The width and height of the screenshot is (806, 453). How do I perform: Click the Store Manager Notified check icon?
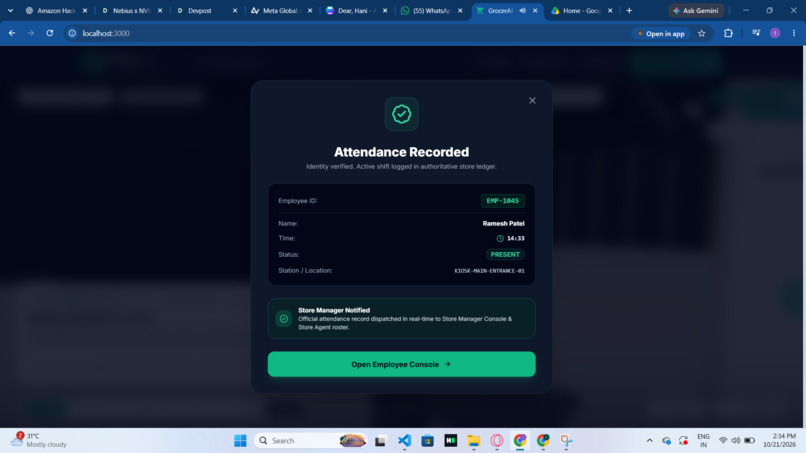283,319
